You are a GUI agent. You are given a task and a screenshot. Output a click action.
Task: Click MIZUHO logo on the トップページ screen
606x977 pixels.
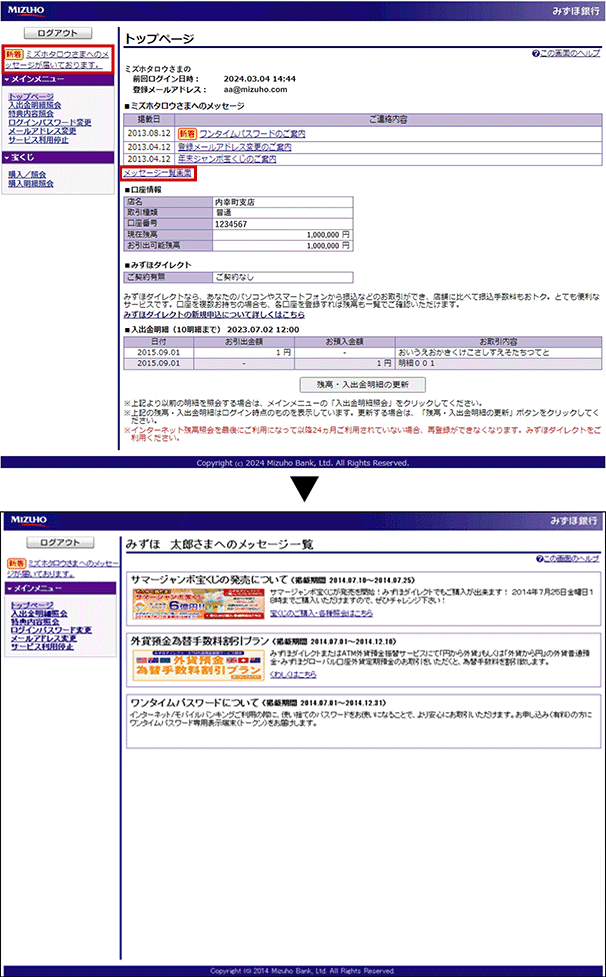click(x=27, y=10)
